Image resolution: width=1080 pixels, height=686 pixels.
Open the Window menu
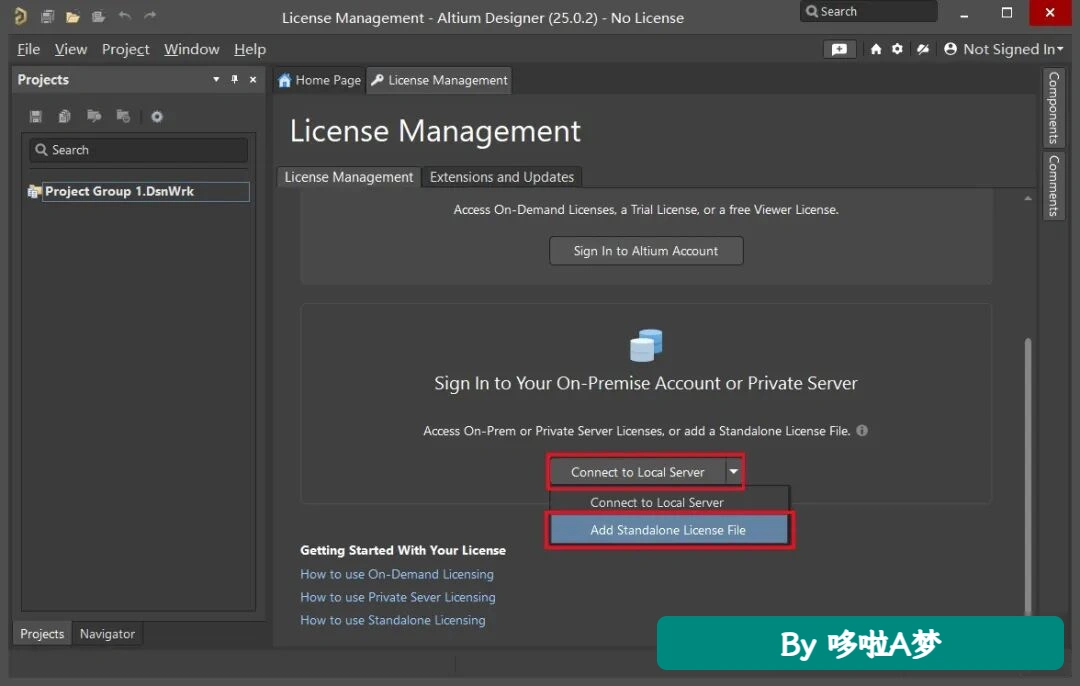(191, 50)
